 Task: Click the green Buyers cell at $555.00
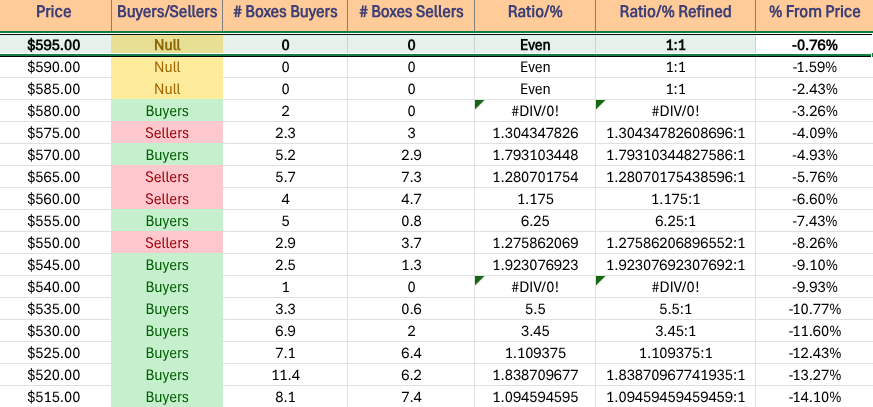point(167,220)
